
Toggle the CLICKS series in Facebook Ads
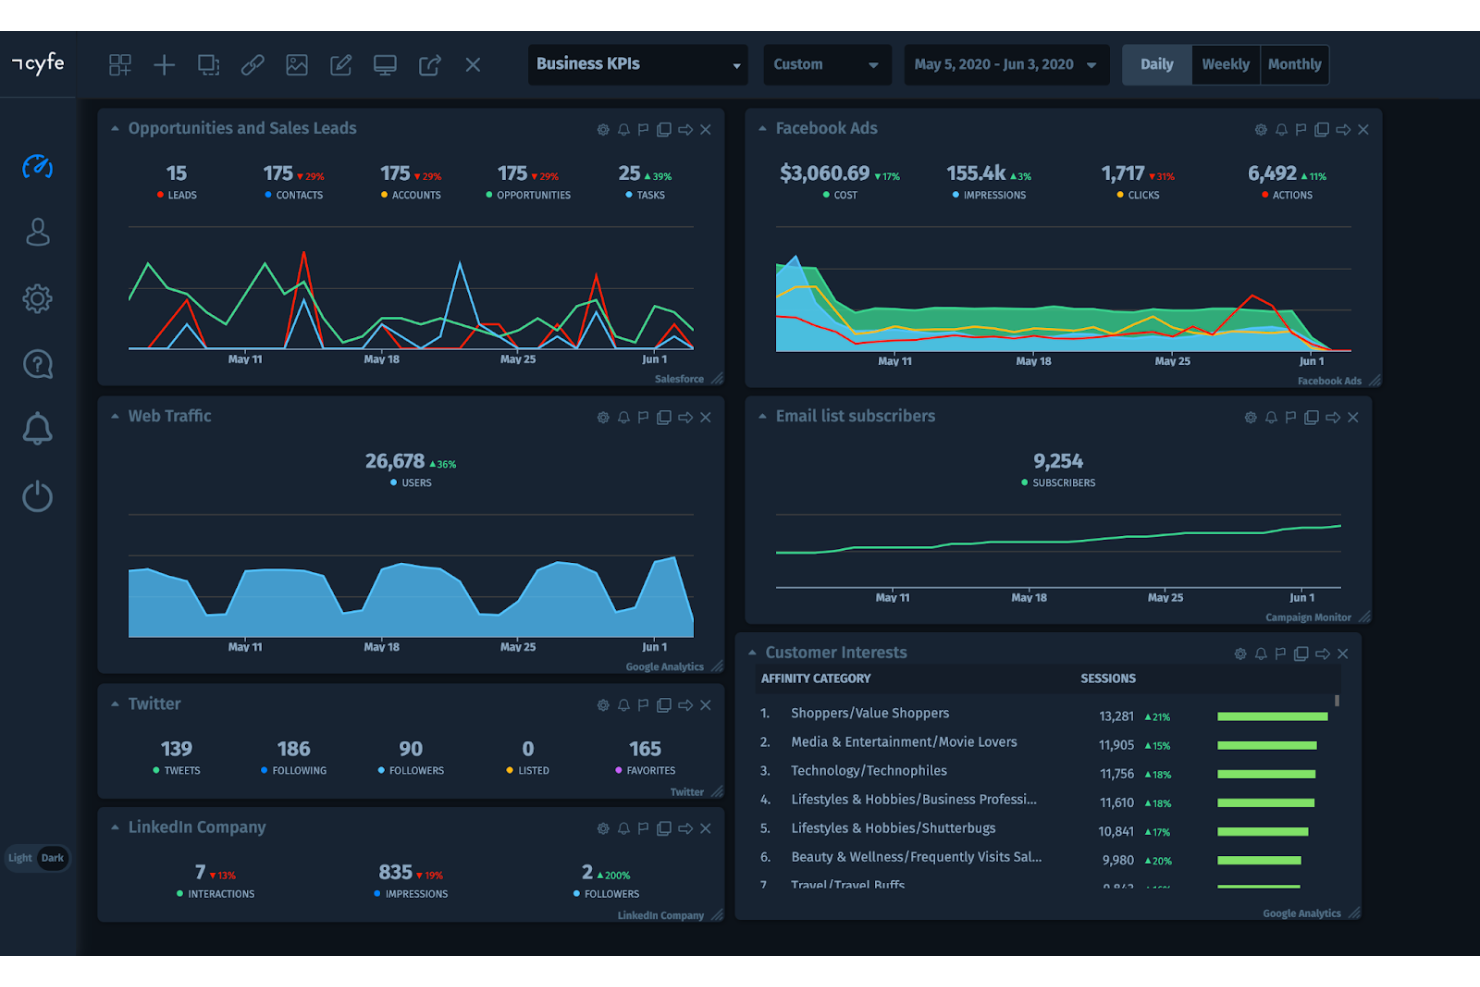tap(1138, 195)
